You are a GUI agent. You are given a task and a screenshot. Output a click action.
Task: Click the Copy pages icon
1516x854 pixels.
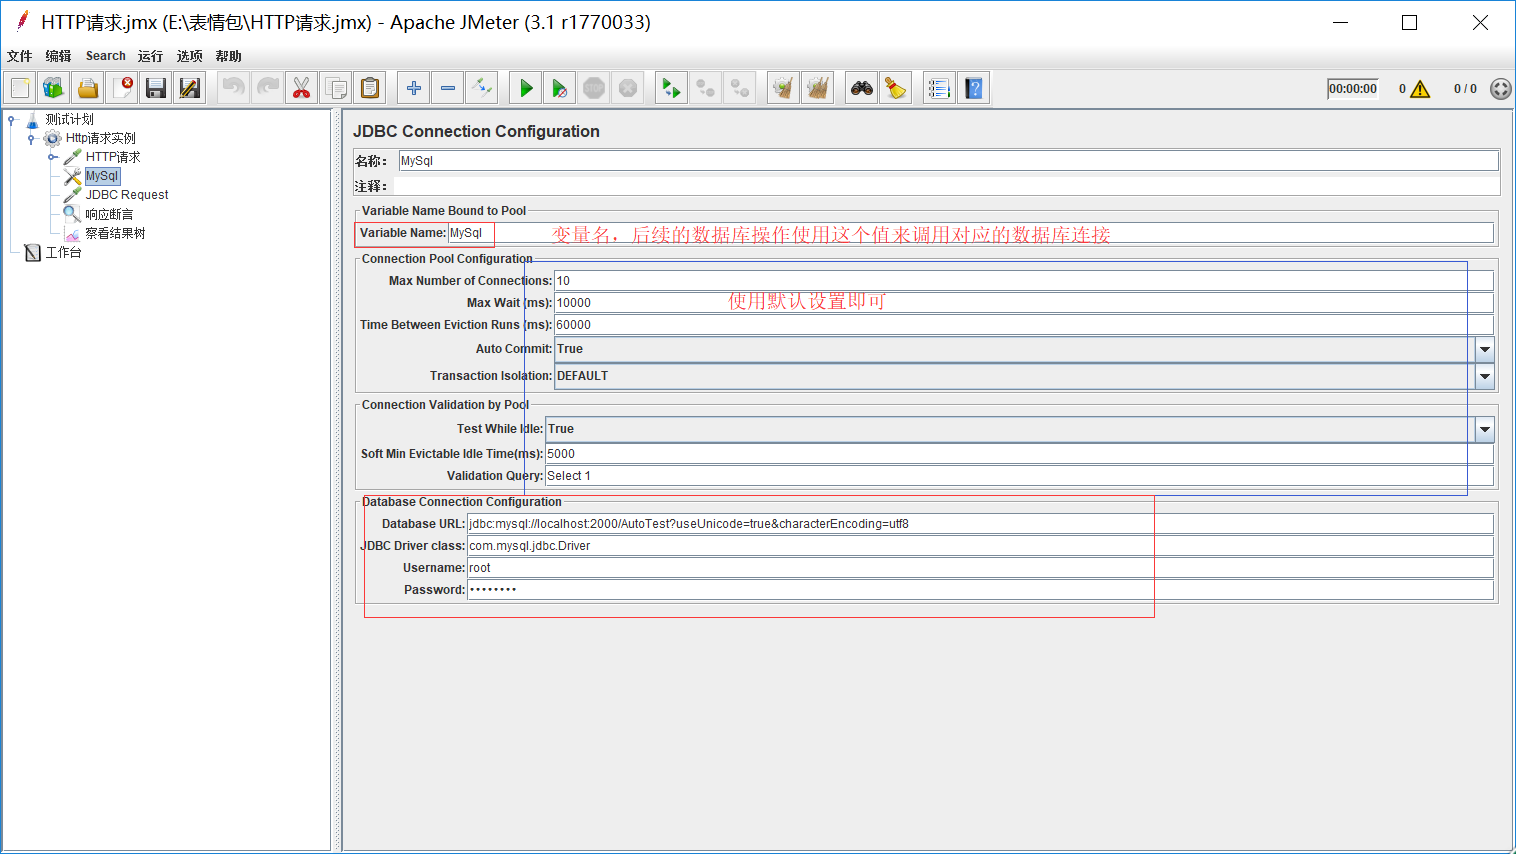[x=336, y=88]
